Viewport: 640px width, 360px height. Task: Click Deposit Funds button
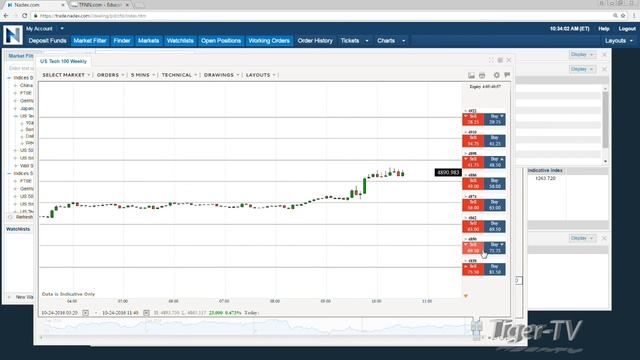pos(47,41)
